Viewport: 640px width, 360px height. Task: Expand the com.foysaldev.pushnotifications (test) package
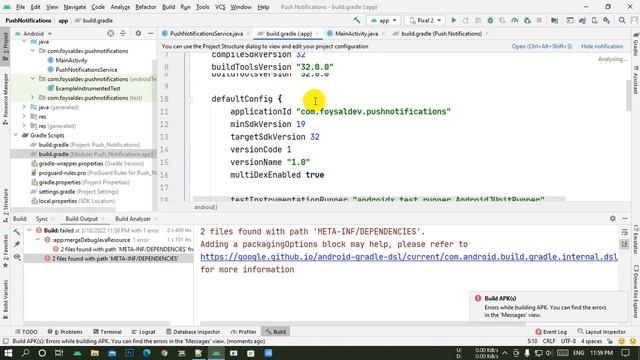coord(33,98)
